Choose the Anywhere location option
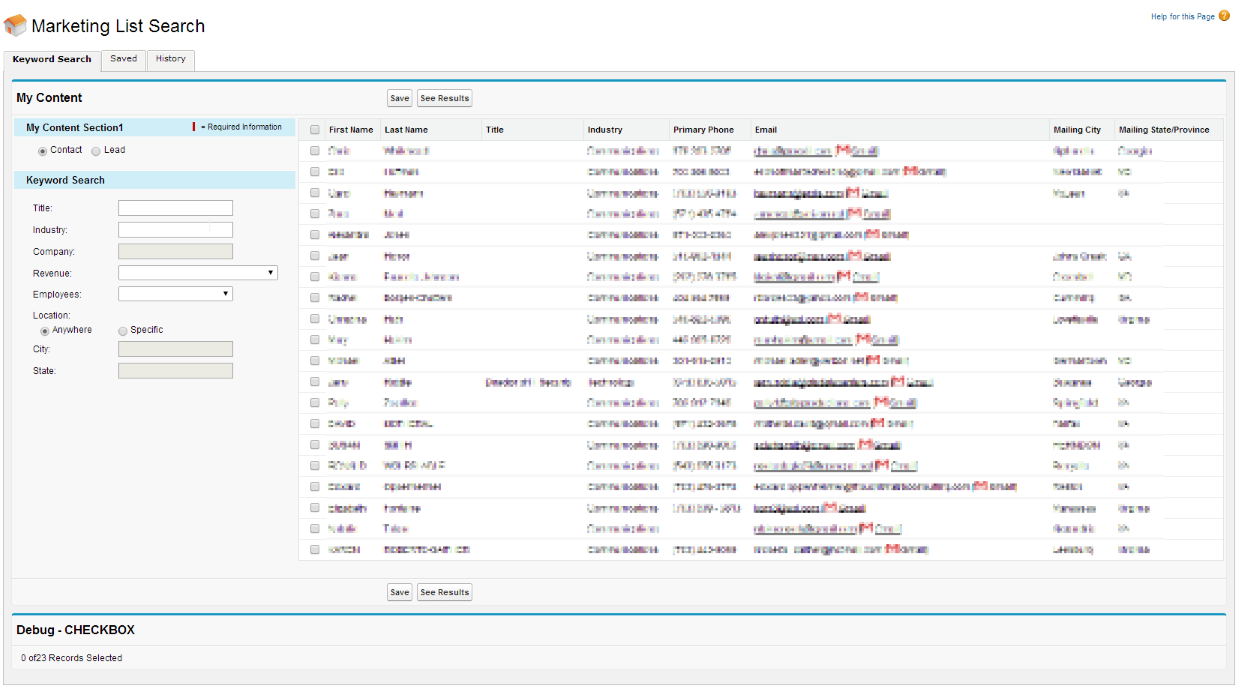1242x689 pixels. [45, 331]
